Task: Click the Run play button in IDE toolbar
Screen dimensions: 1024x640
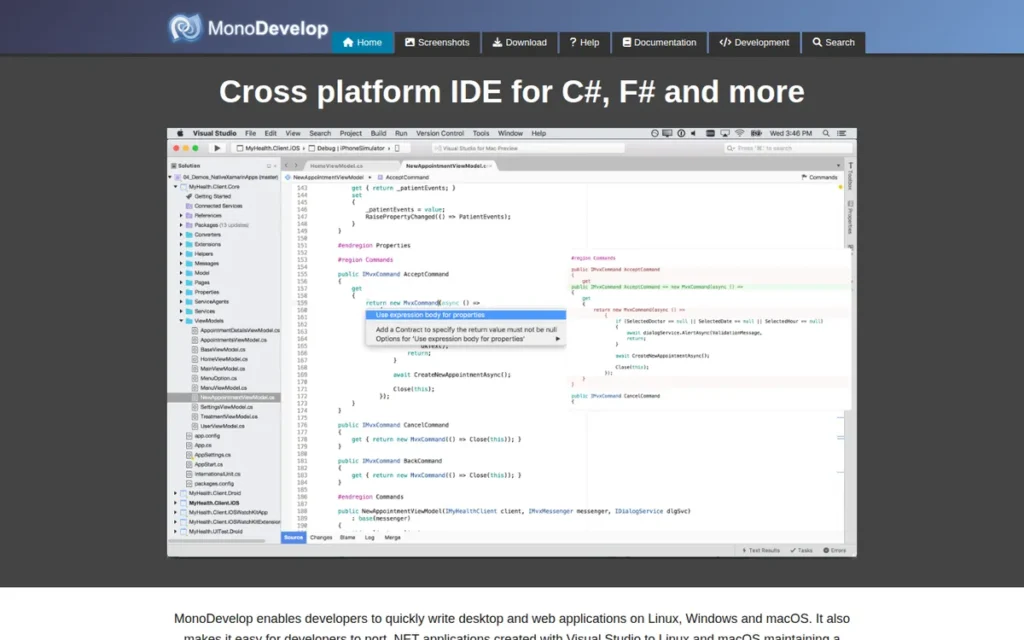Action: coord(217,148)
